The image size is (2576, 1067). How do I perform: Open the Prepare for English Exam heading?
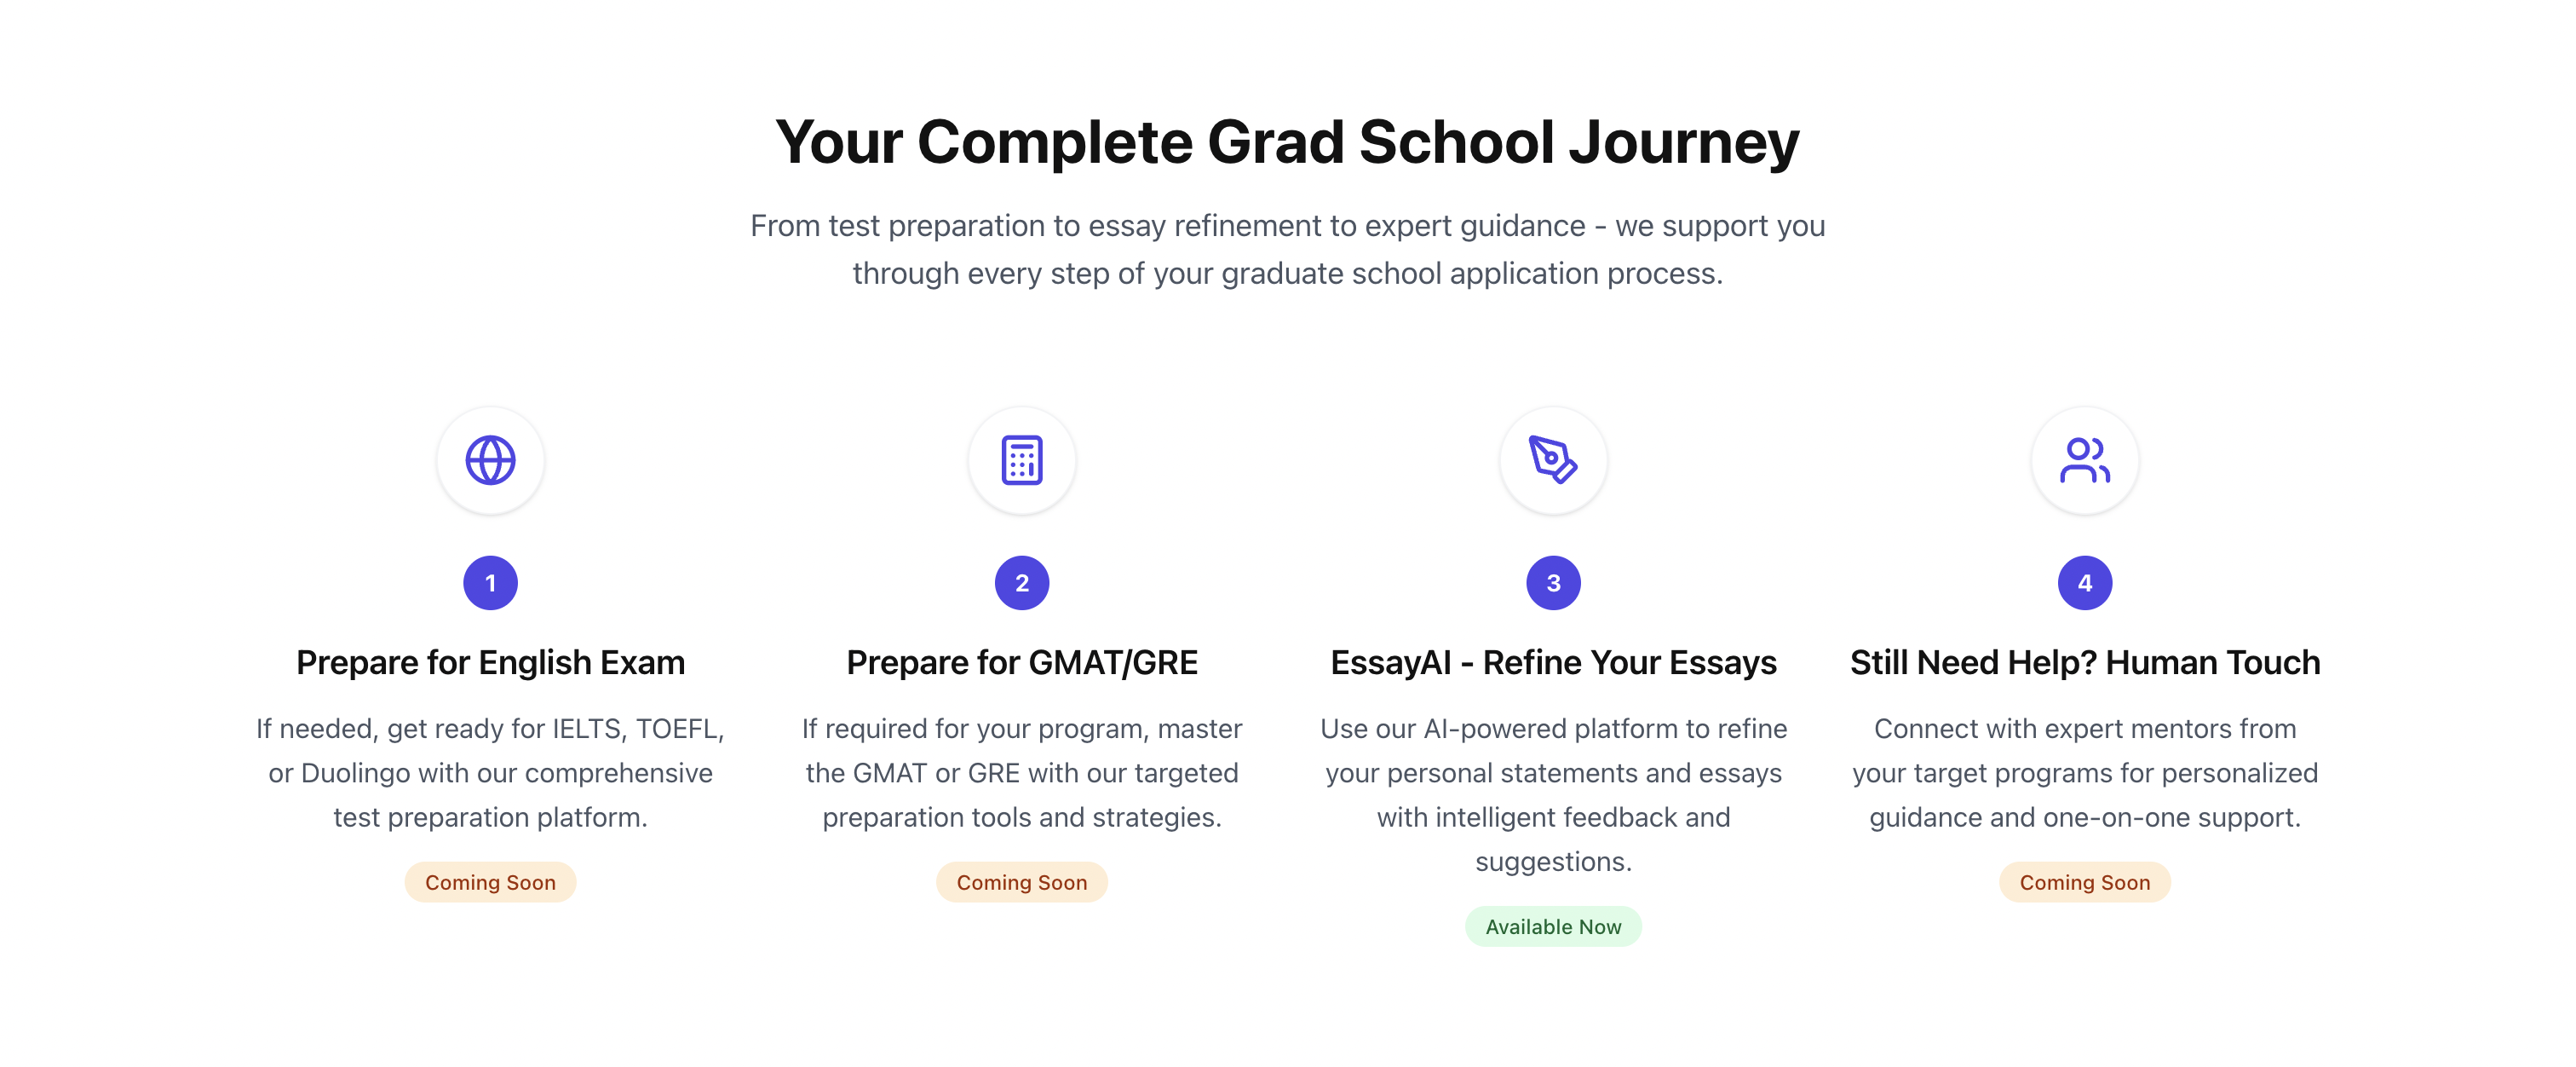click(490, 663)
